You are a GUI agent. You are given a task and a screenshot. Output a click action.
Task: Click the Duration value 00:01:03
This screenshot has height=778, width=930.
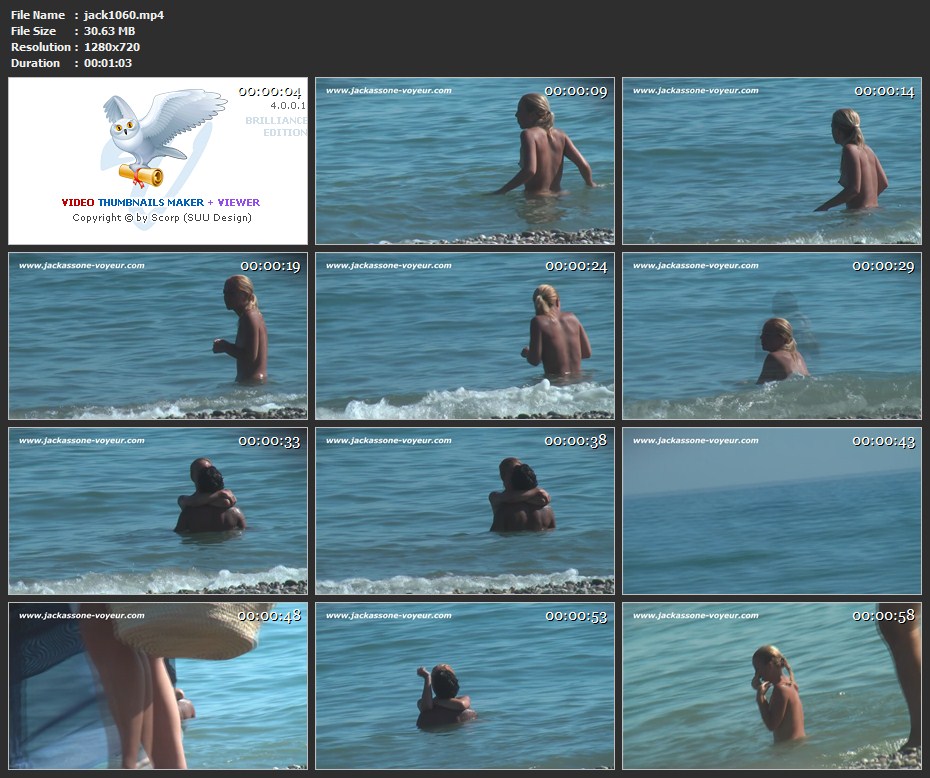pos(108,63)
